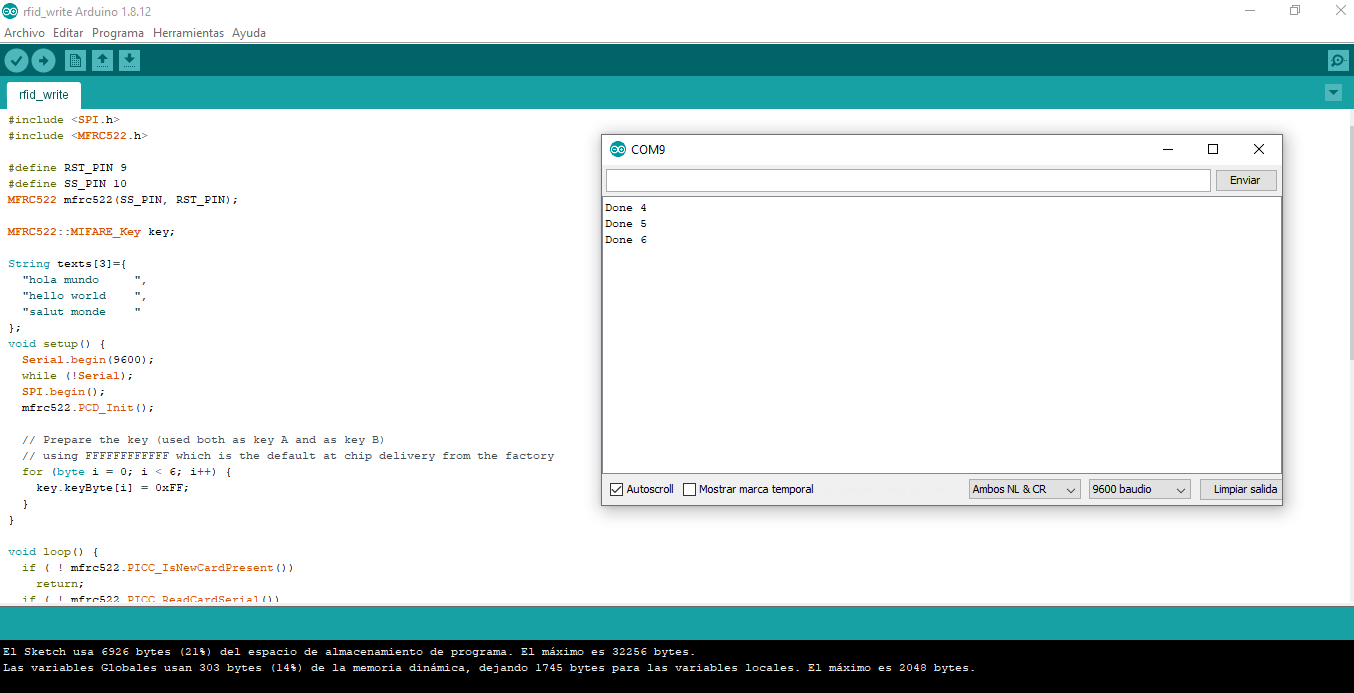Click the Limpiar salida button

tap(1241, 489)
